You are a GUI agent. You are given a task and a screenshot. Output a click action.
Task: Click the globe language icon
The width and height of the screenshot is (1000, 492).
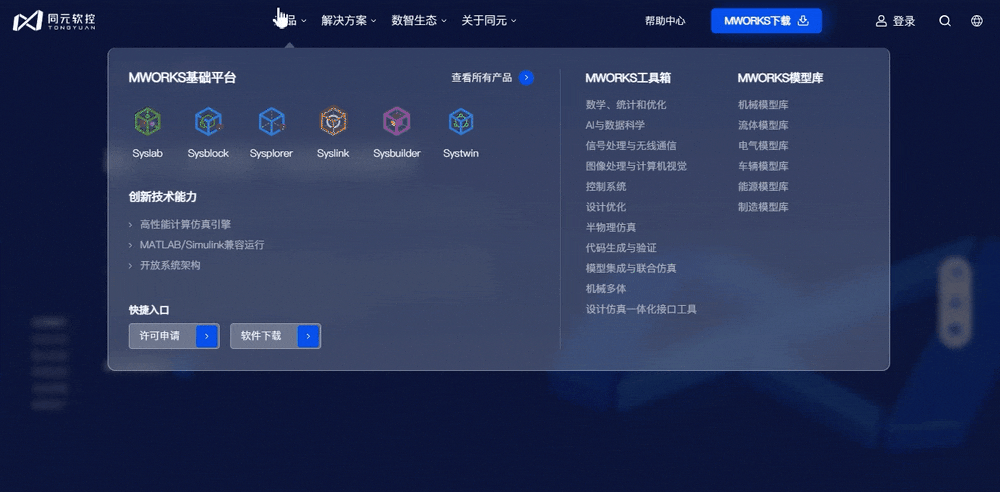[x=976, y=21]
